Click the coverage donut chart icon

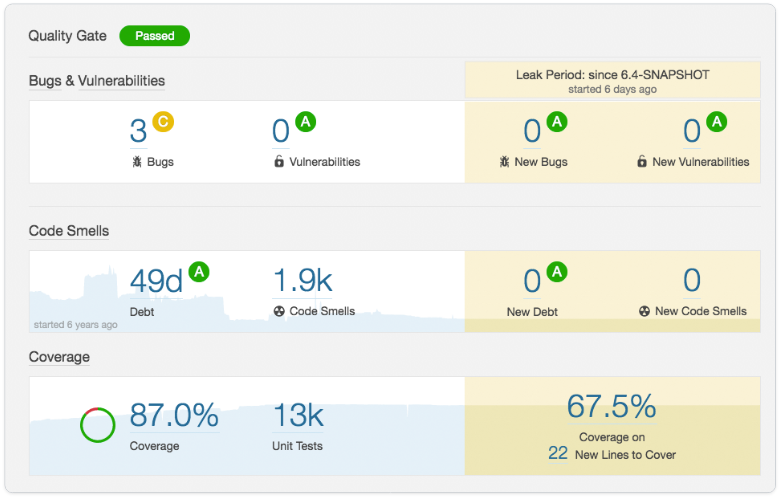97,425
